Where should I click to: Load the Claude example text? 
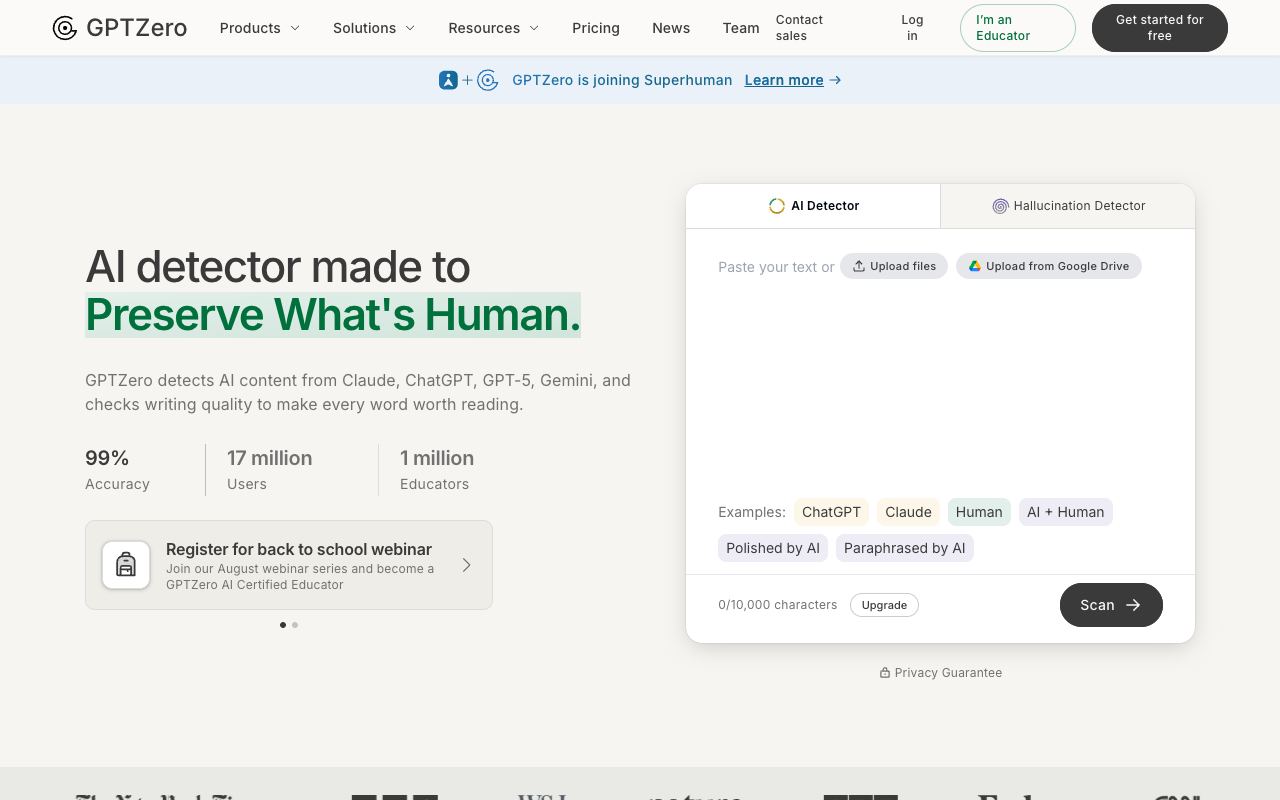(x=908, y=512)
